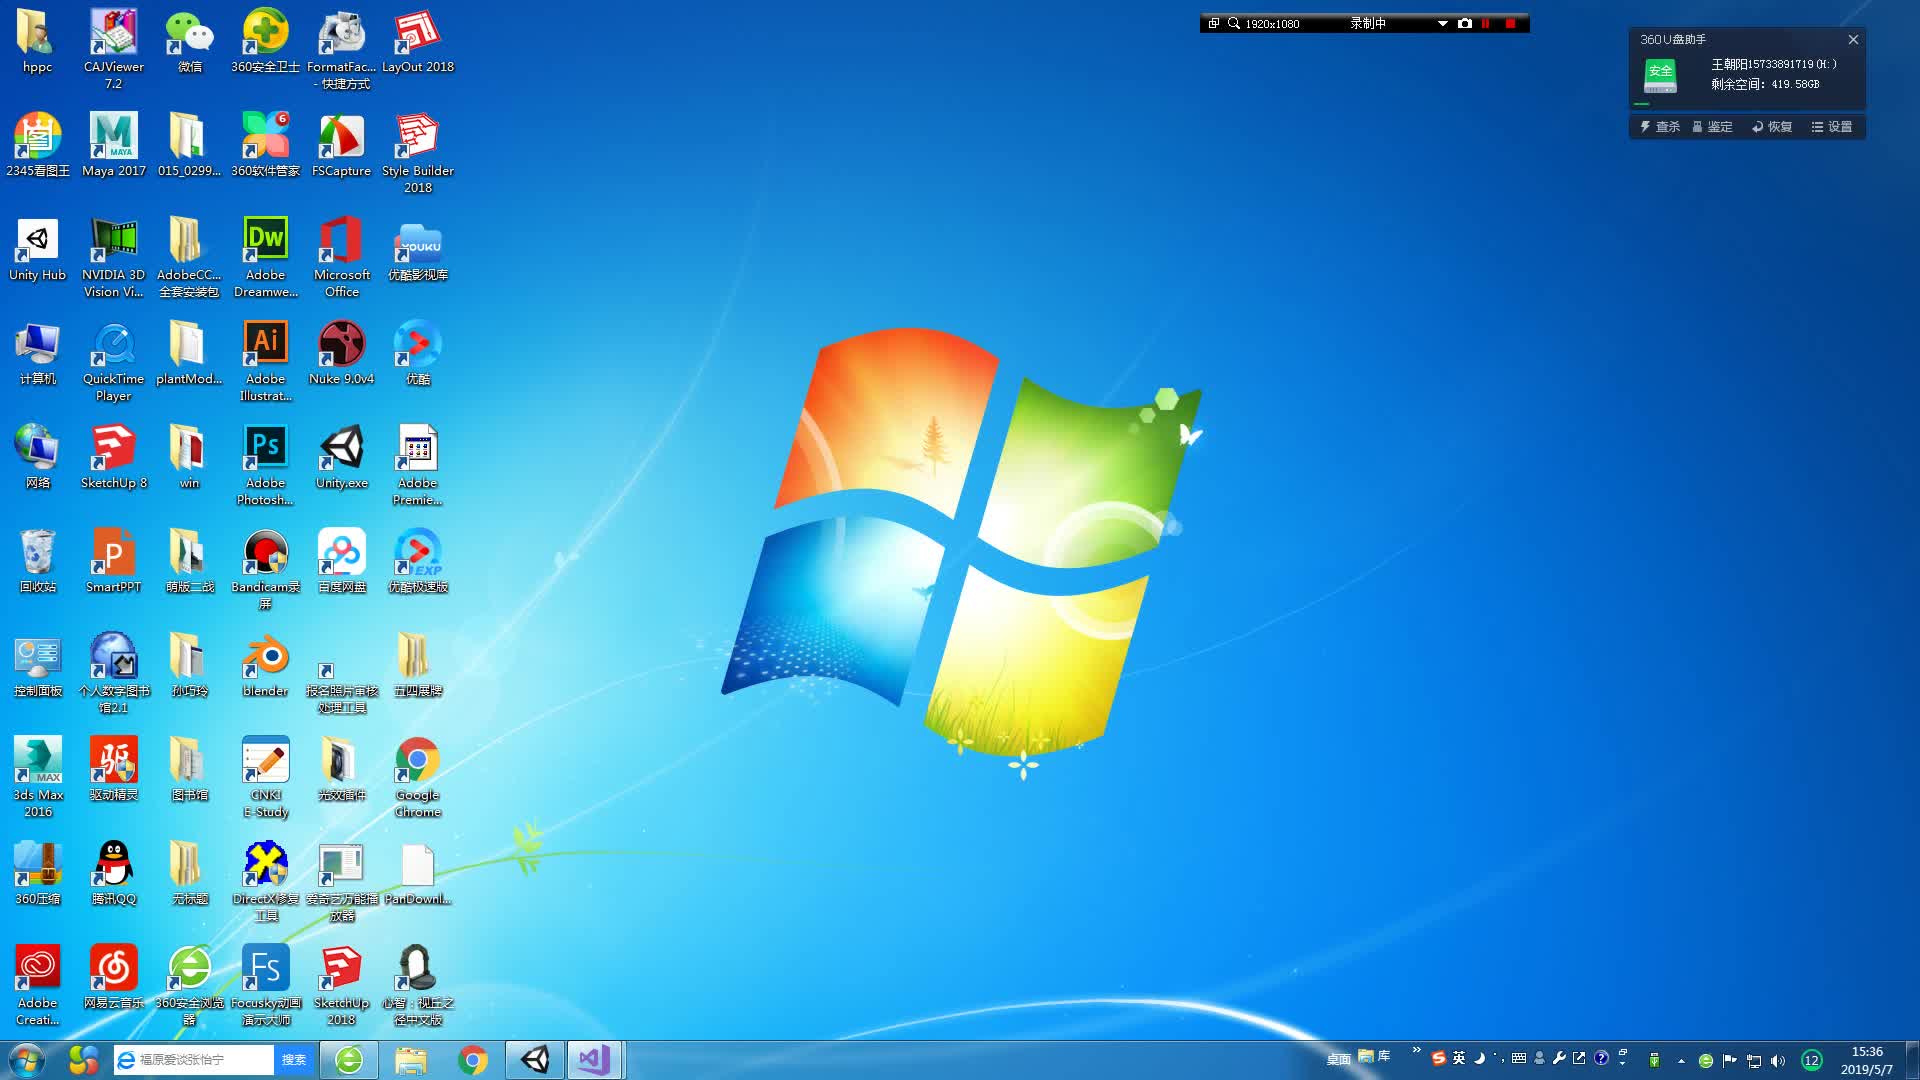
Task: Select the 360压缩 desktop icon
Action: 37,874
